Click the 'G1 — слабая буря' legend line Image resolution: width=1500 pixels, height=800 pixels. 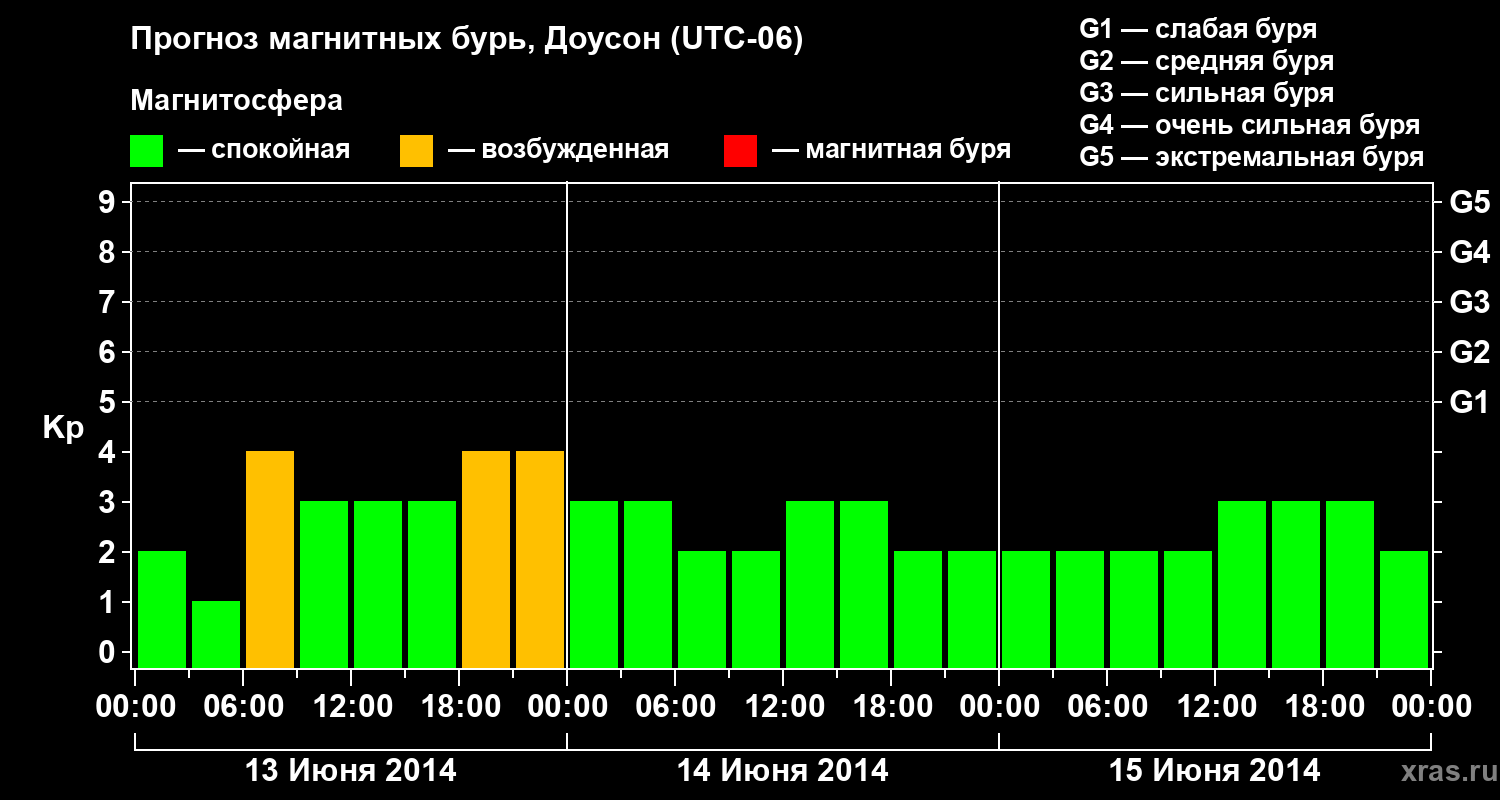[1198, 29]
